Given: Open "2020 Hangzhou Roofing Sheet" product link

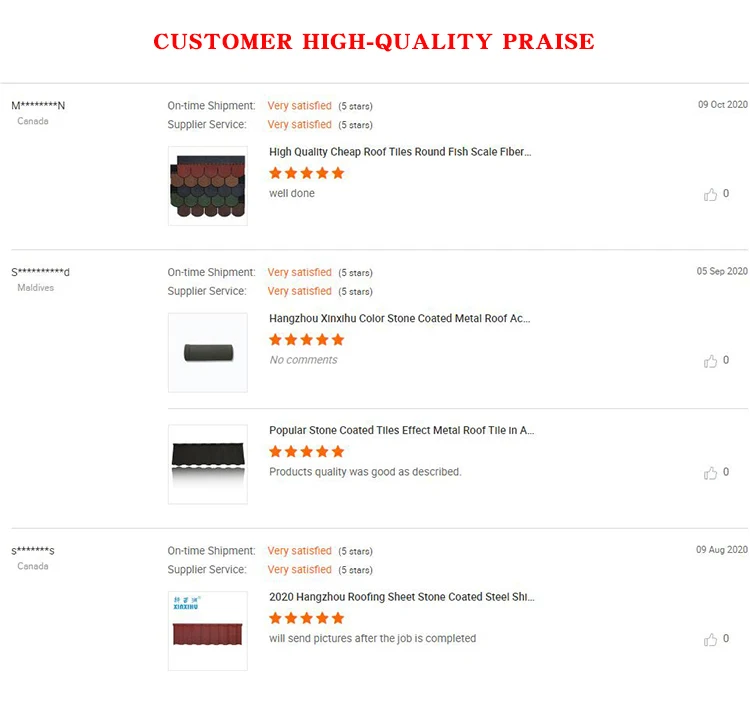Looking at the screenshot, I should 401,597.
